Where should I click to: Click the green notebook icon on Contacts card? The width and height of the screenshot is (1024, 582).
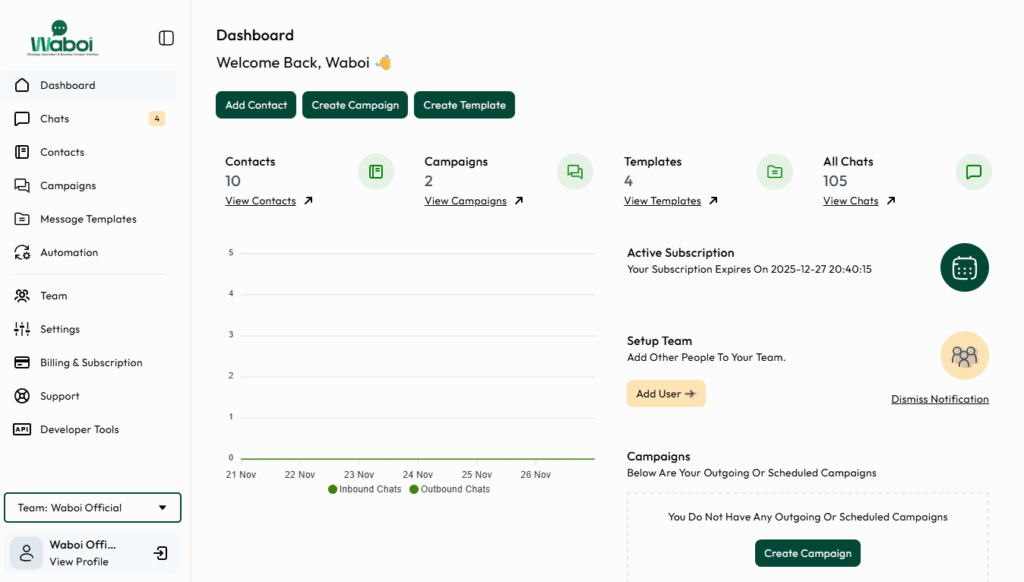pyautogui.click(x=376, y=171)
